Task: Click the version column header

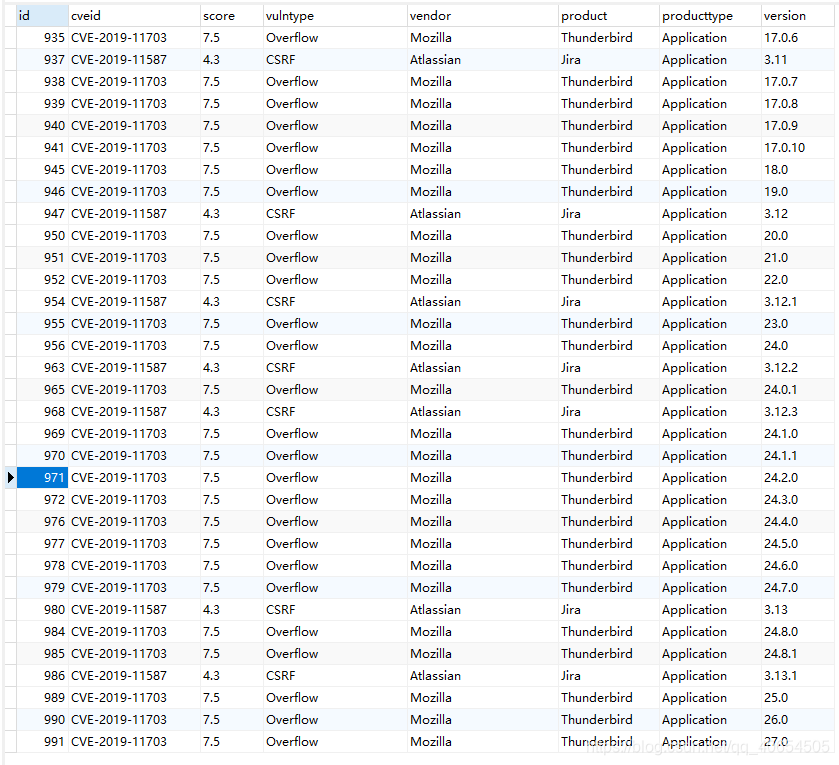Action: (797, 16)
